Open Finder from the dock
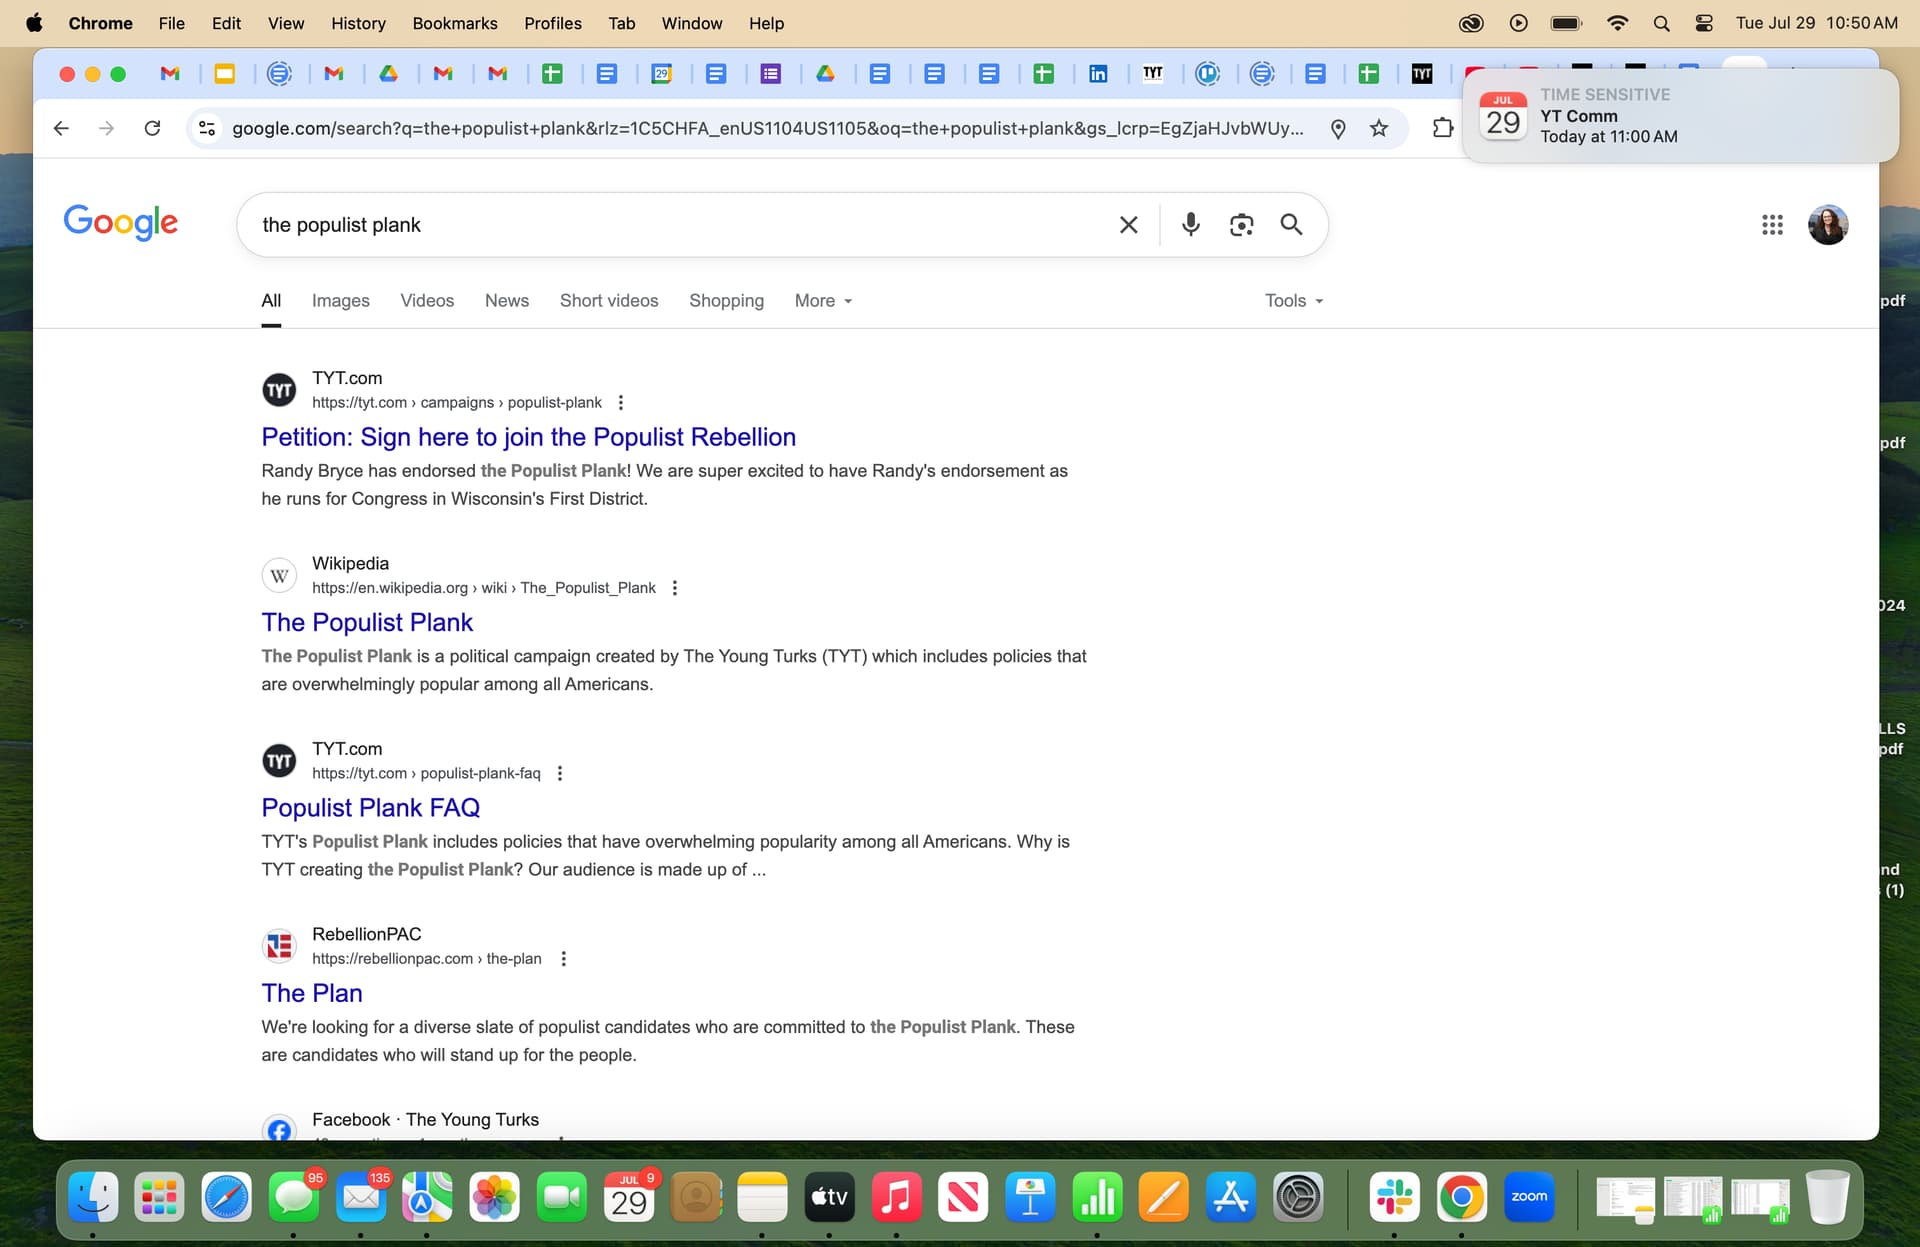The height and width of the screenshot is (1247, 1920). [x=93, y=1197]
